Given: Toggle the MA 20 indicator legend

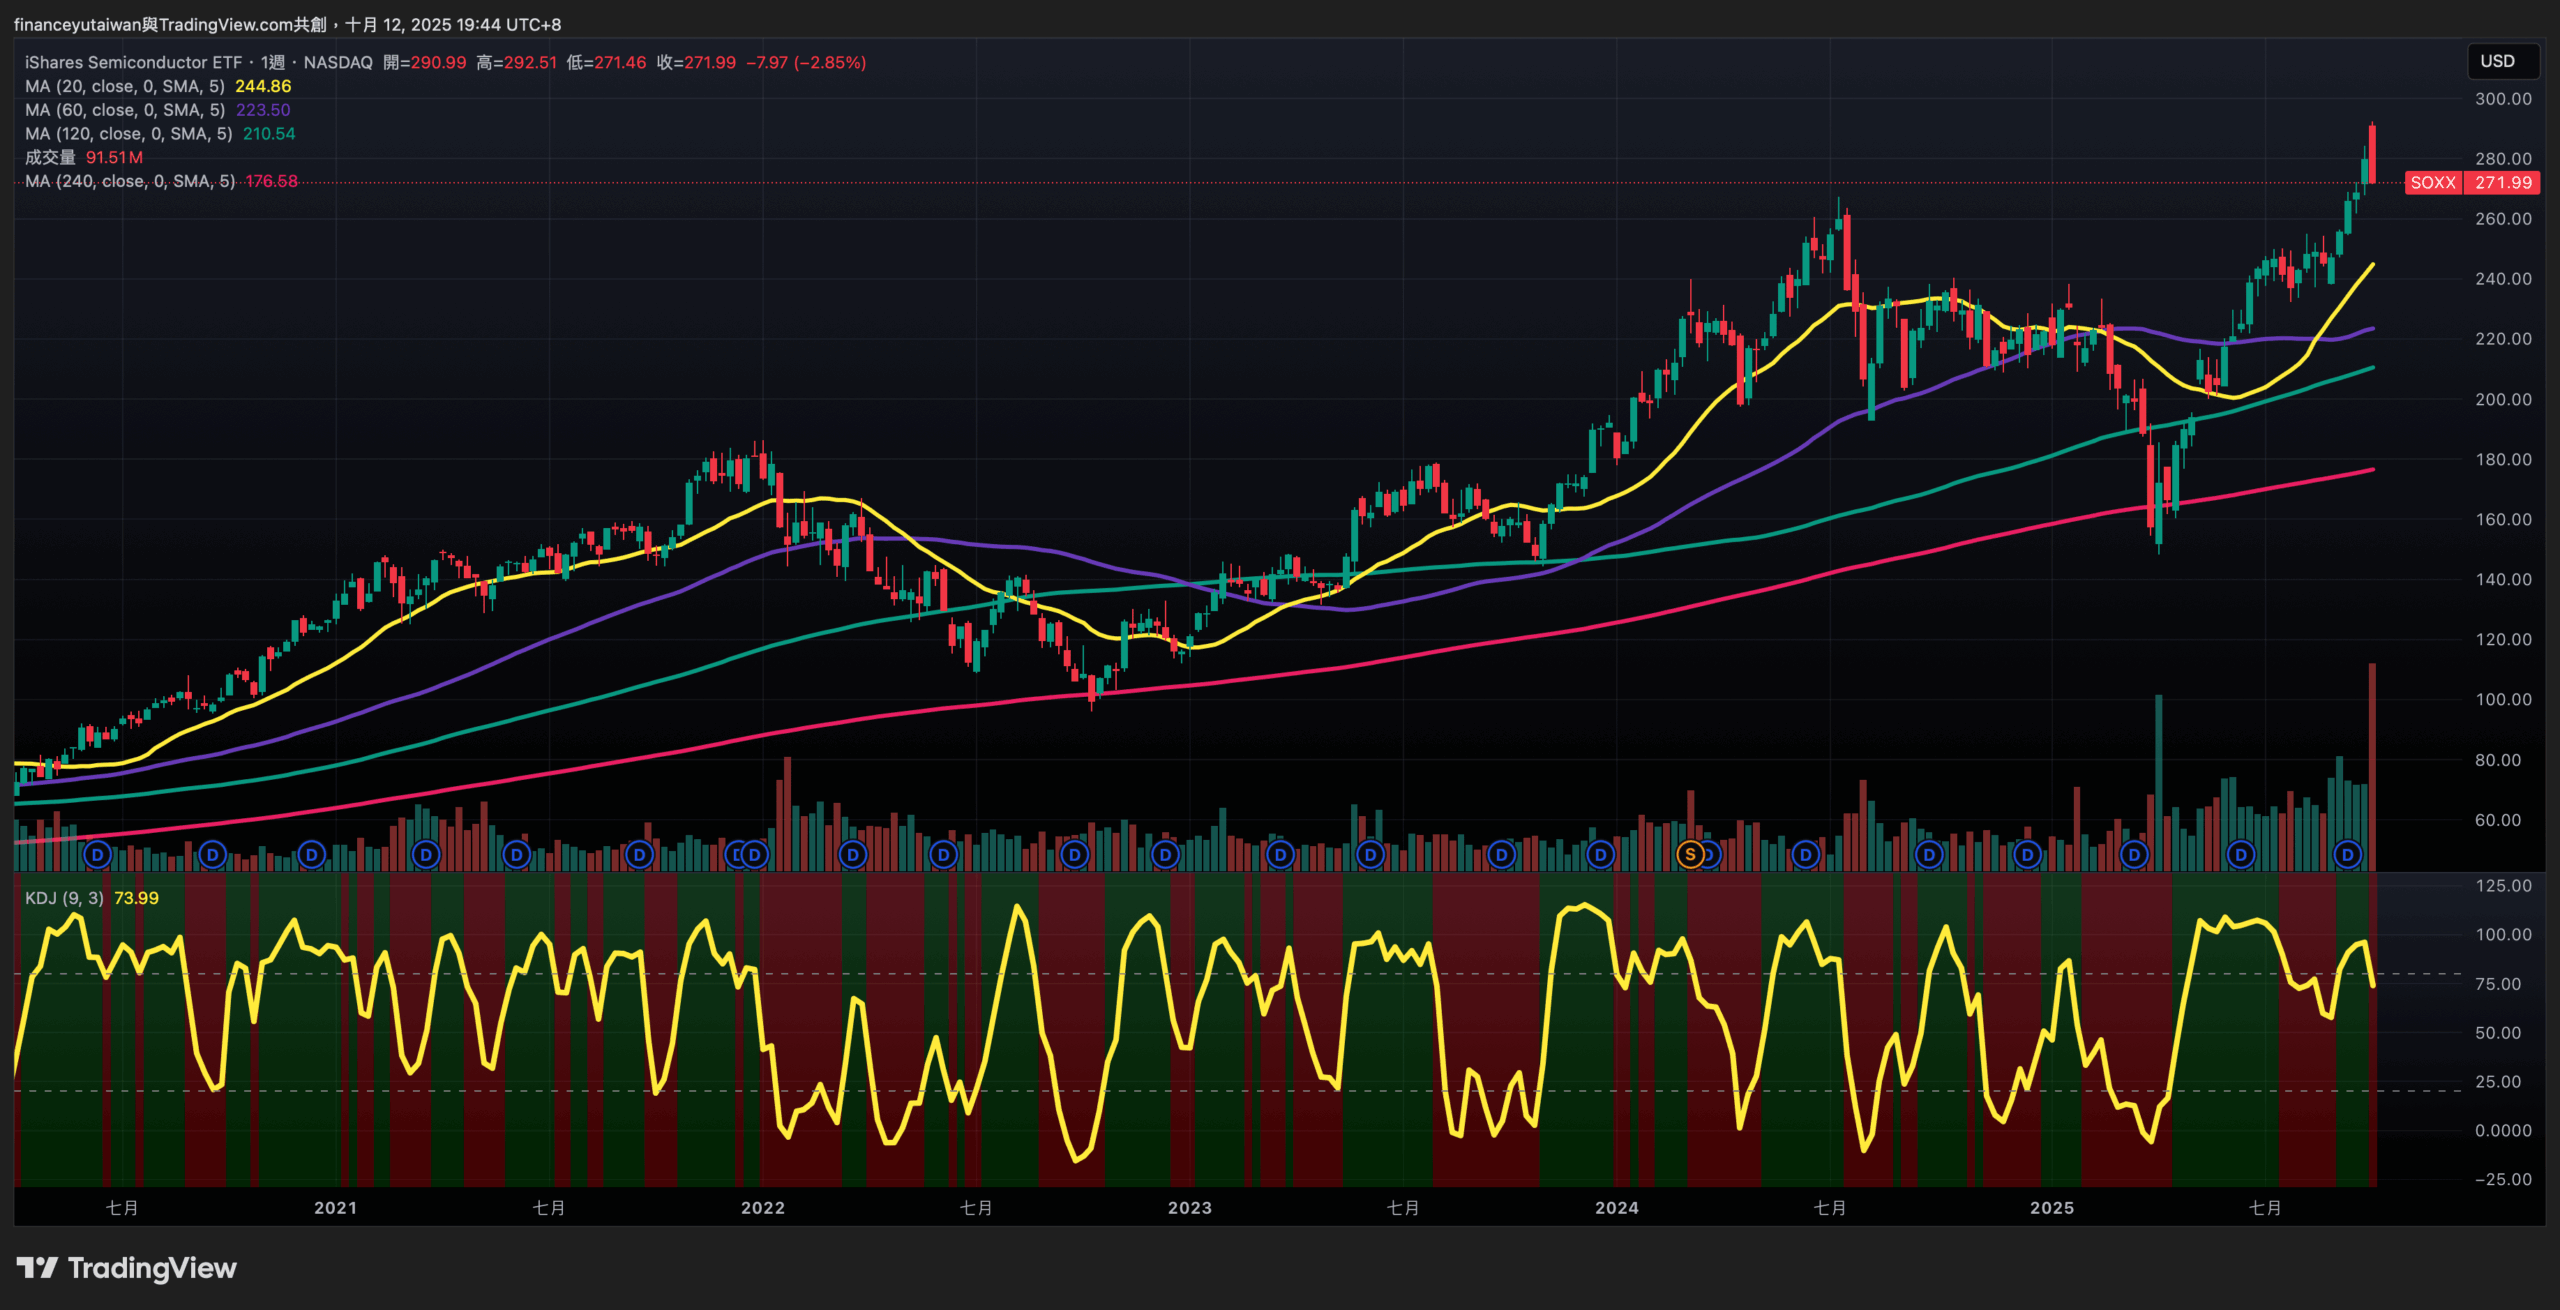Looking at the screenshot, I should click(x=125, y=87).
